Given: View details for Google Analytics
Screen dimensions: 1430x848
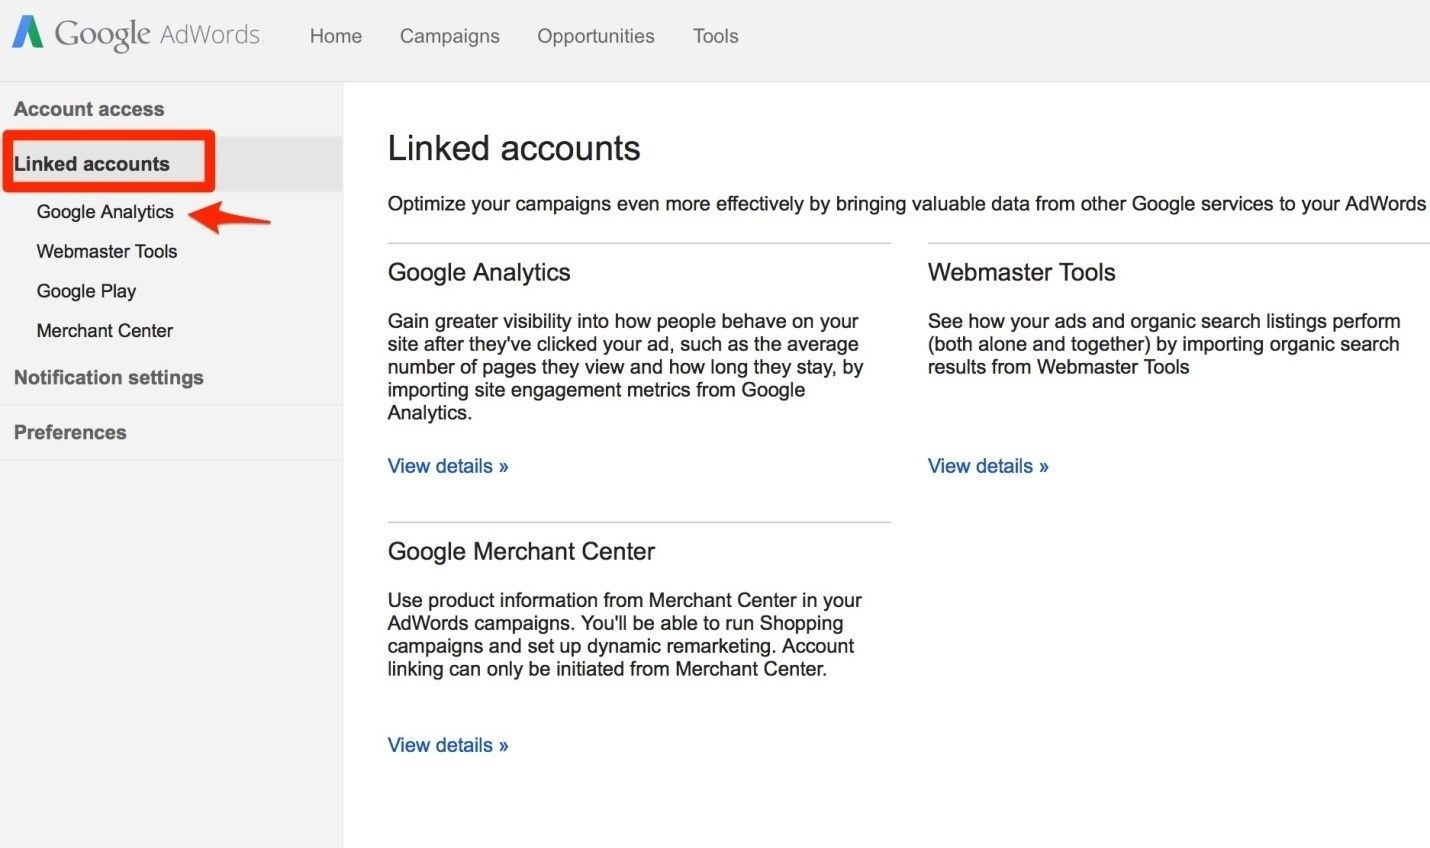Looking at the screenshot, I should pos(447,466).
